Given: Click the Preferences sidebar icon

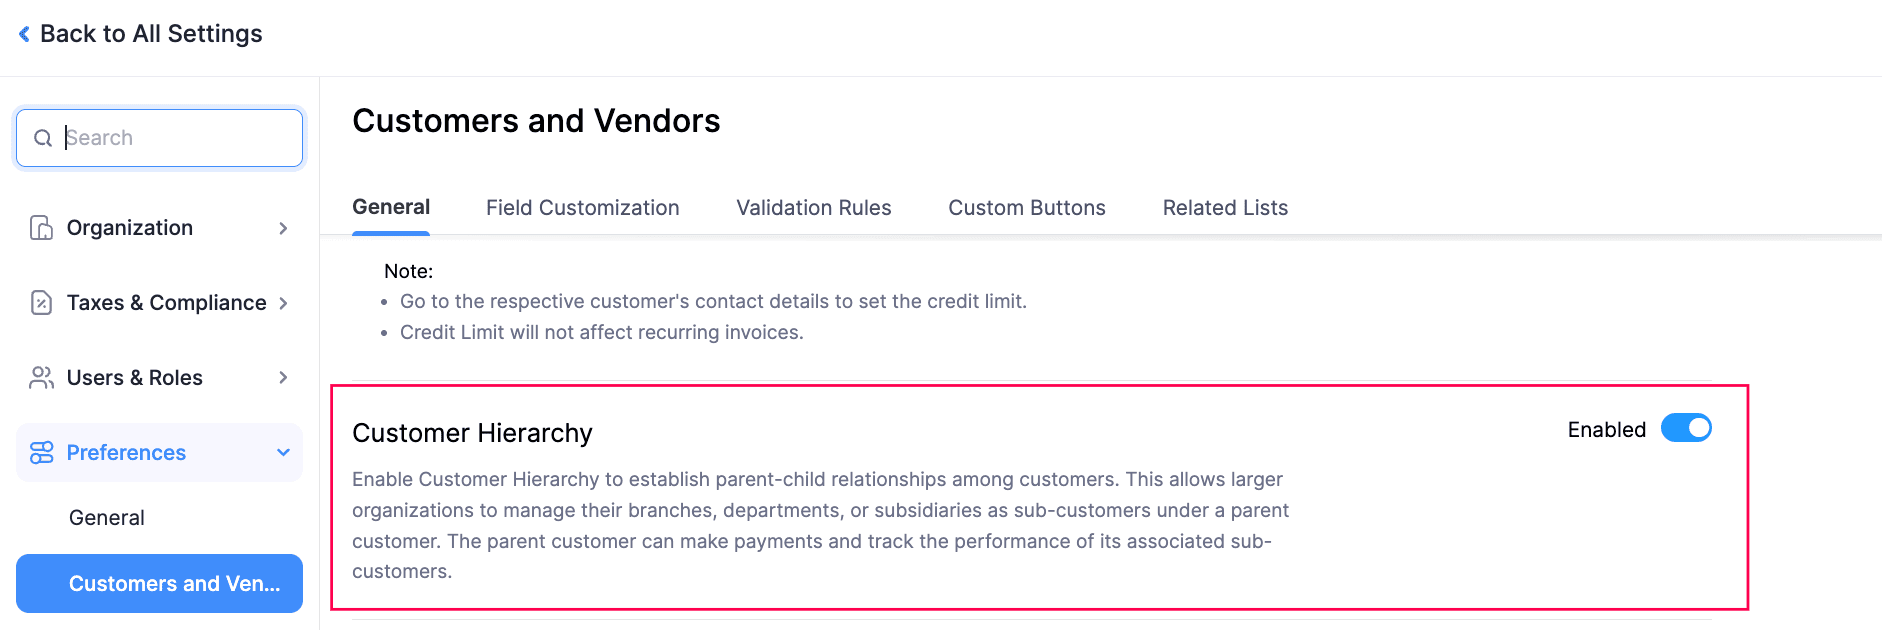Looking at the screenshot, I should pyautogui.click(x=41, y=452).
